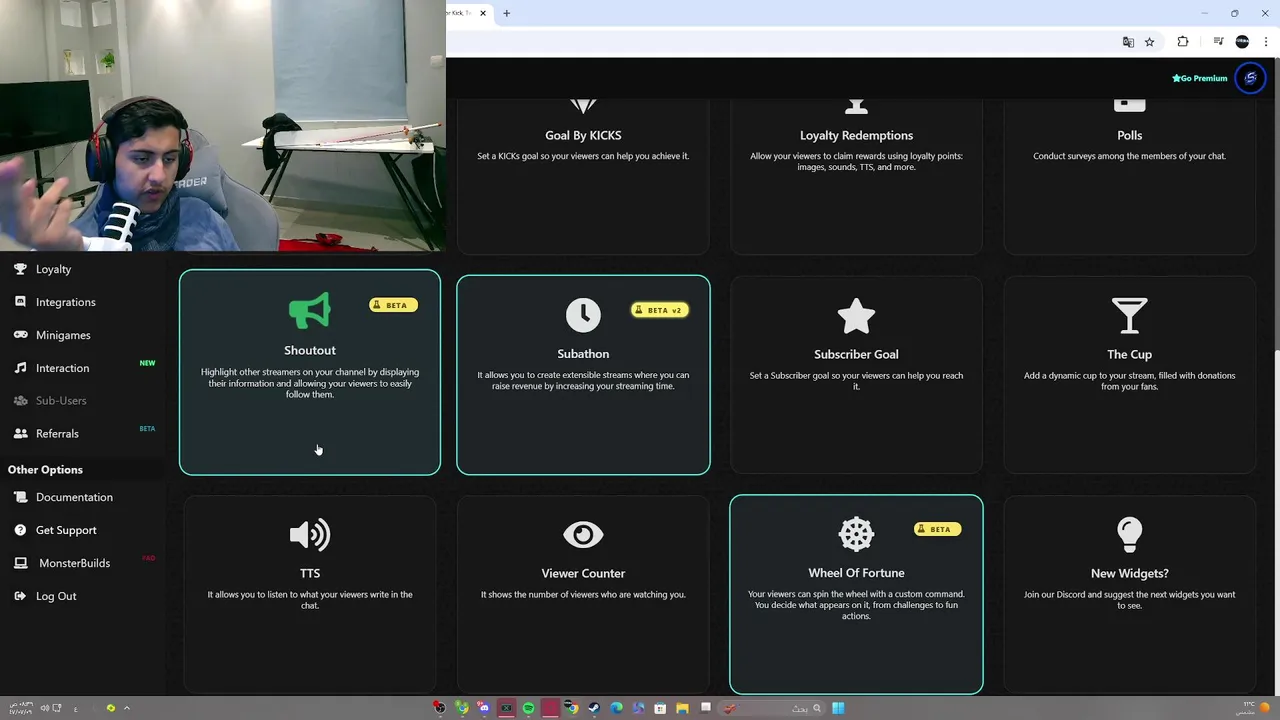Click Get Support in sidebar
Viewport: 1280px width, 720px height.
tap(66, 530)
